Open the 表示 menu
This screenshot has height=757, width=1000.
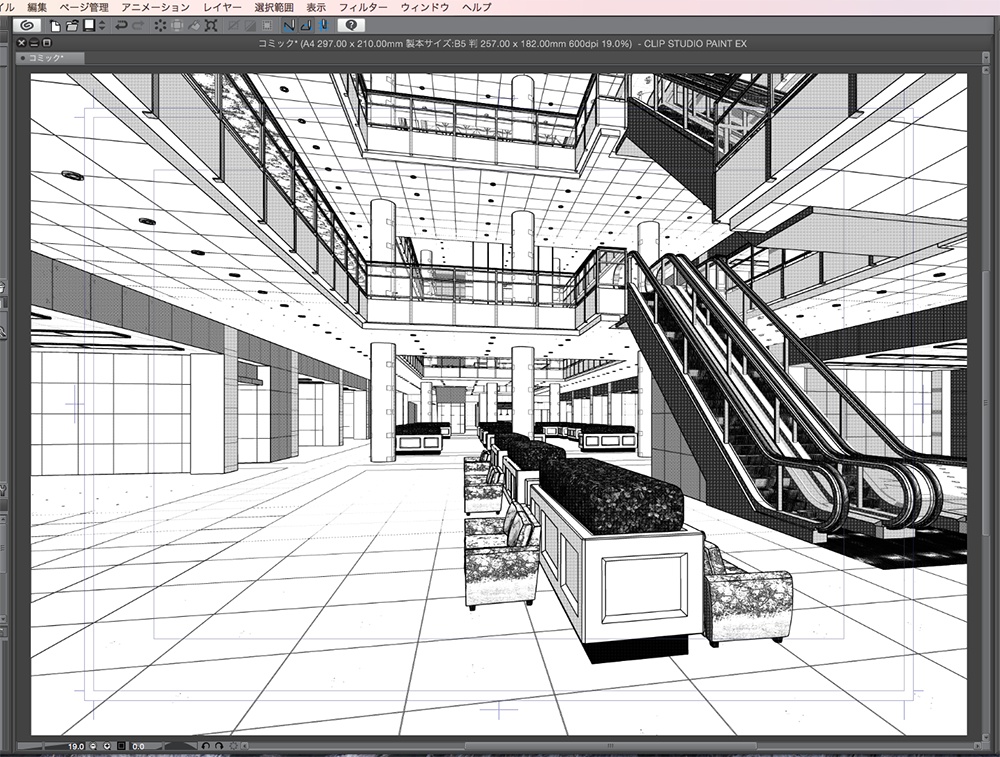pyautogui.click(x=316, y=7)
